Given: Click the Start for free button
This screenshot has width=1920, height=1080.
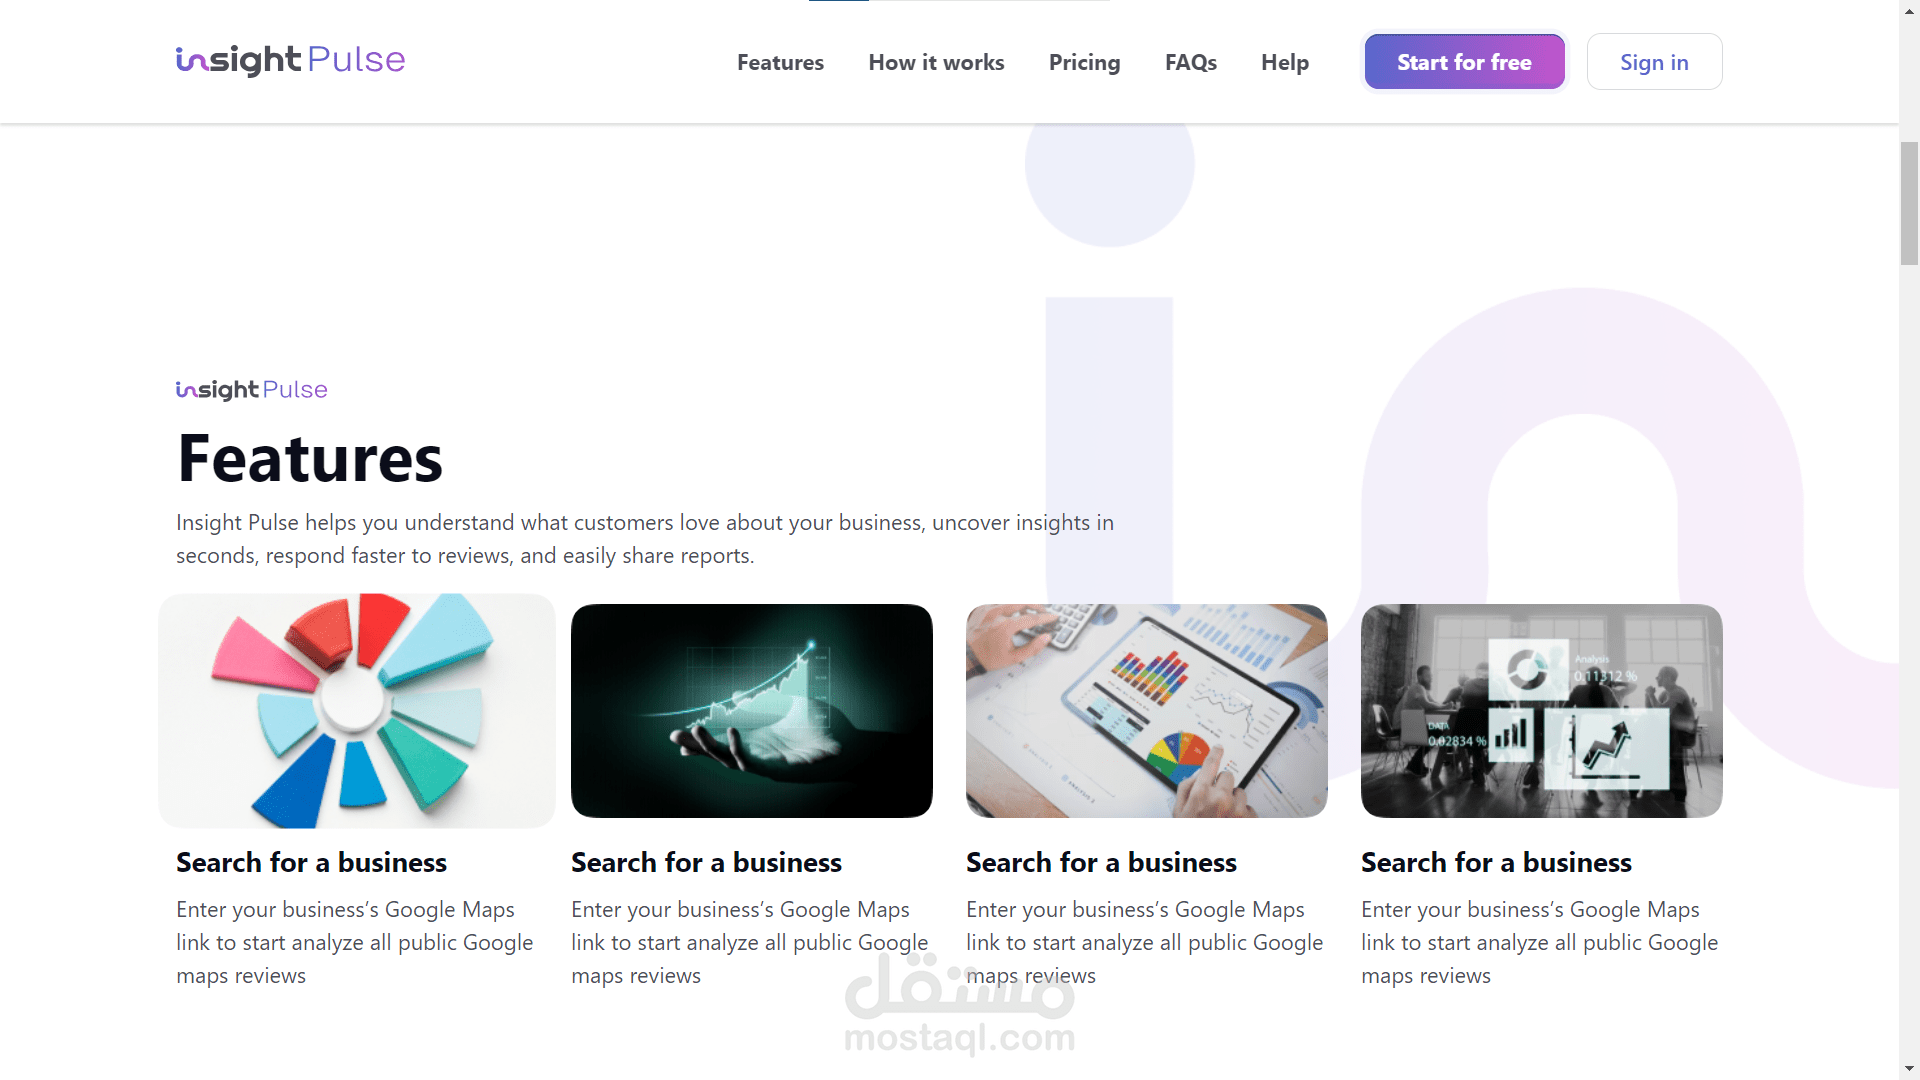Looking at the screenshot, I should [x=1464, y=62].
